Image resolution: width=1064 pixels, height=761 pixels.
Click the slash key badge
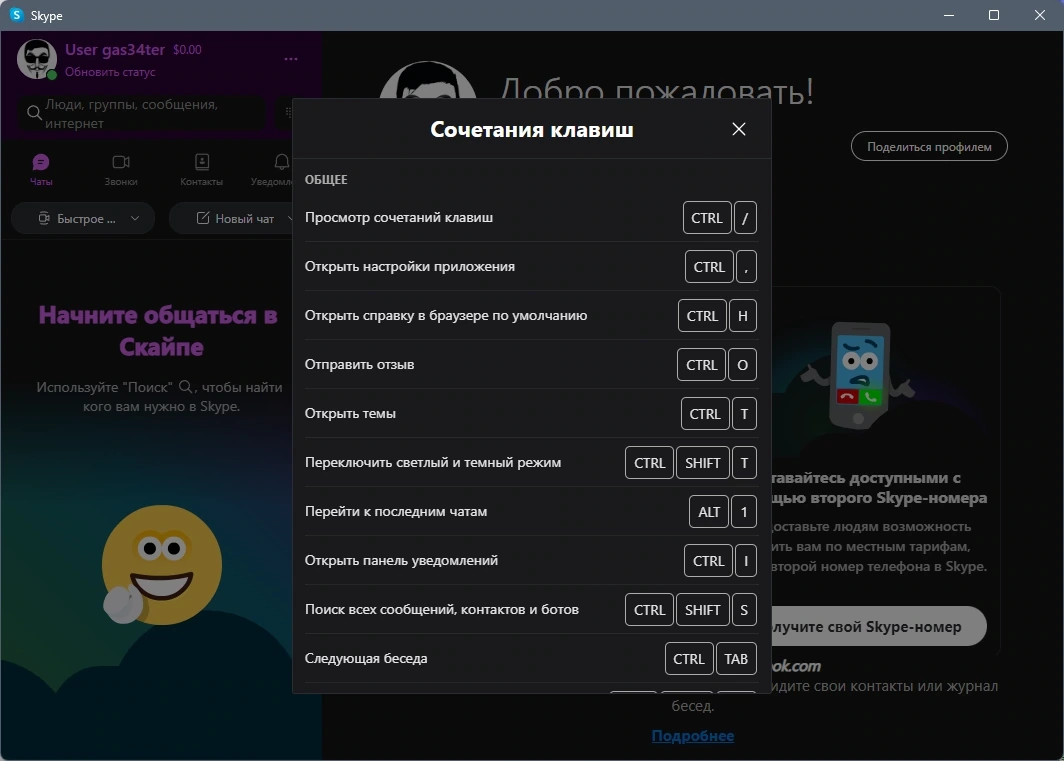point(745,218)
